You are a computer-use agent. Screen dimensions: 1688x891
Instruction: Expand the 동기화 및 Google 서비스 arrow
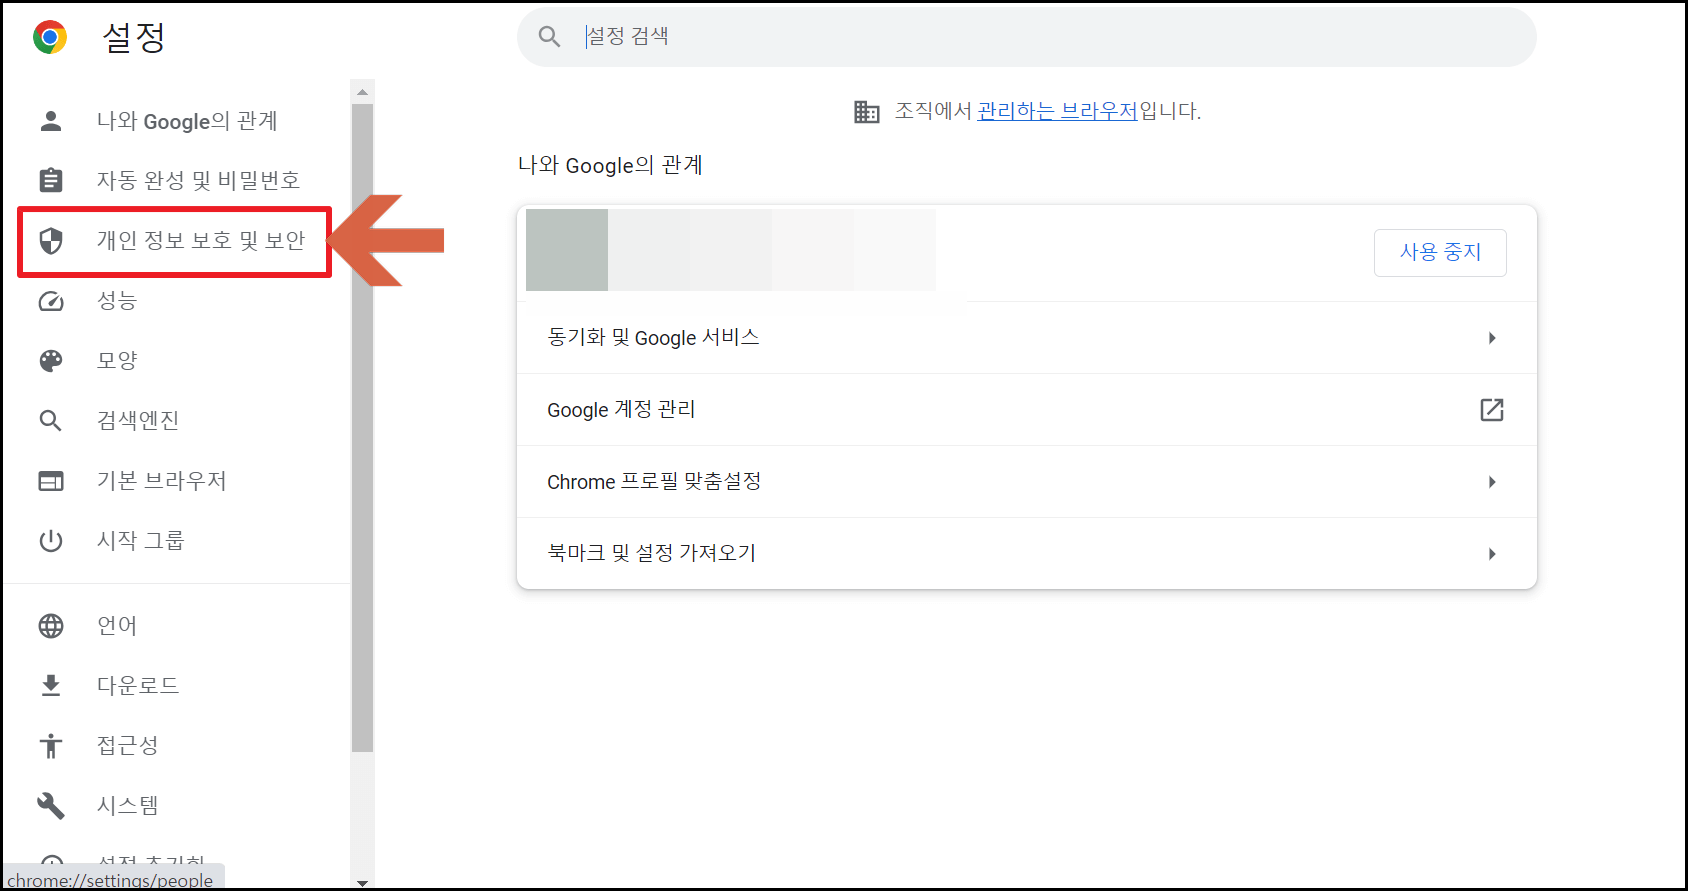click(1492, 338)
